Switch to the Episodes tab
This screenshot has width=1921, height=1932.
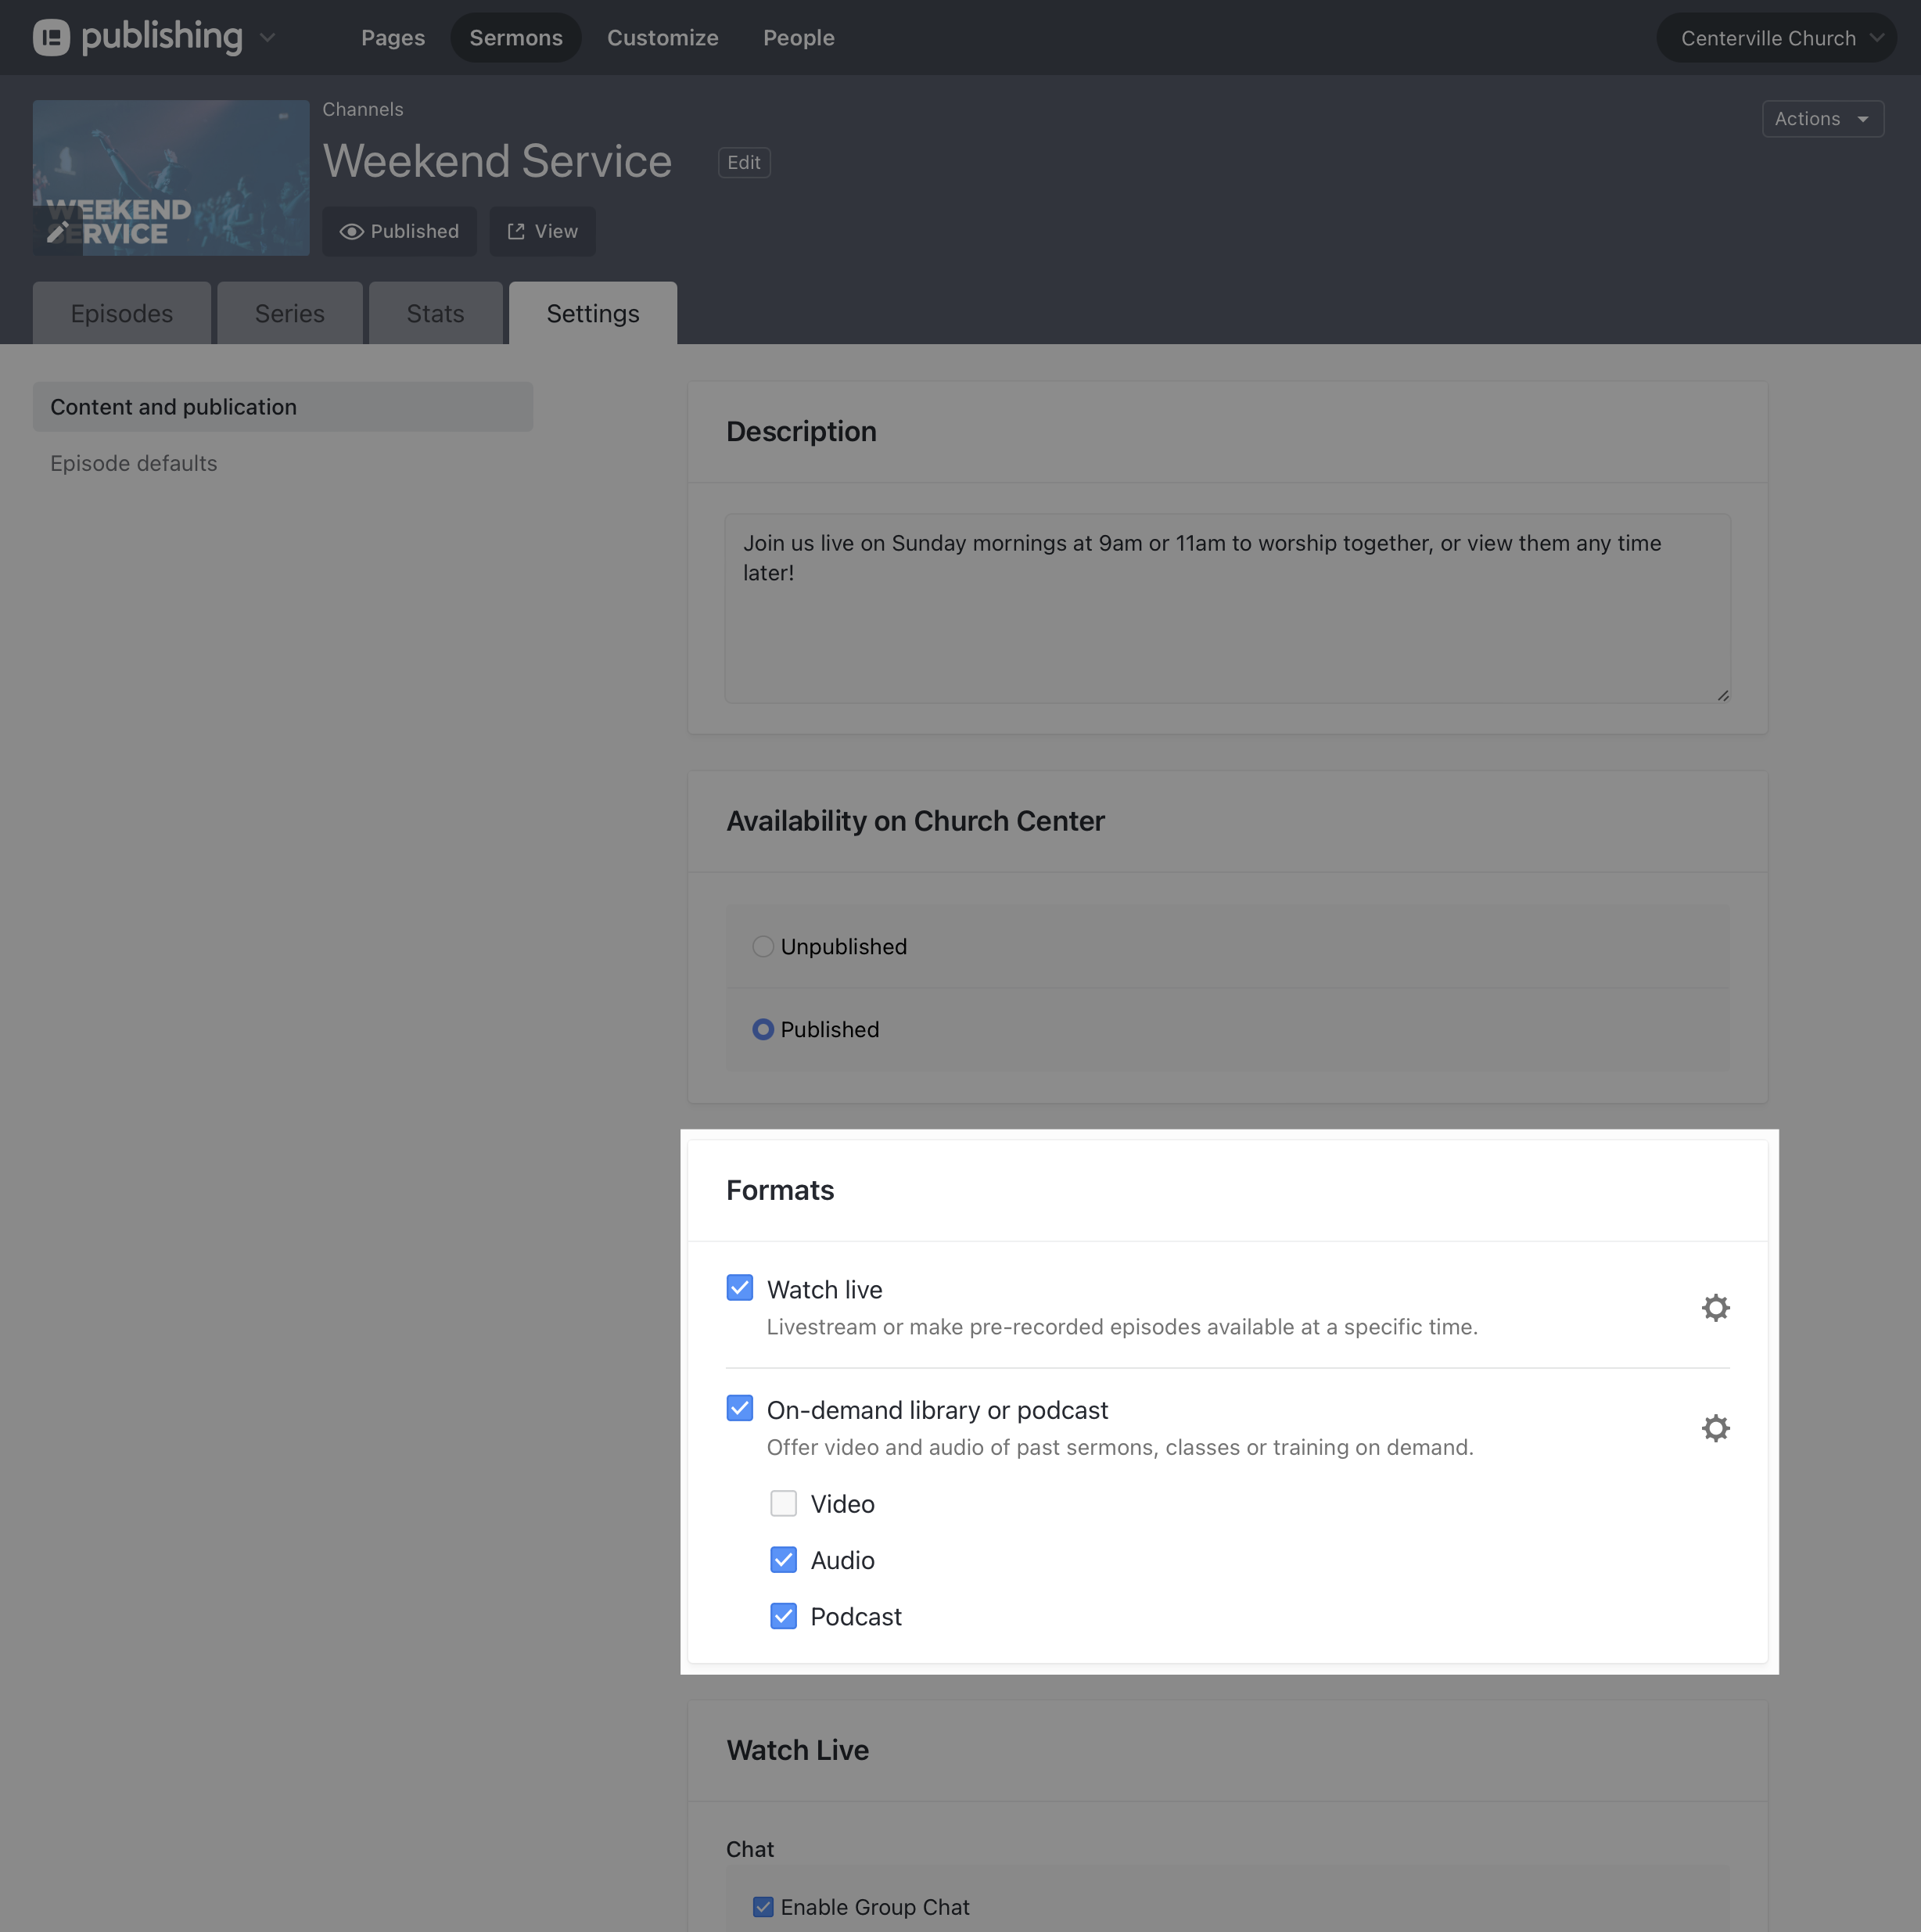tap(122, 313)
